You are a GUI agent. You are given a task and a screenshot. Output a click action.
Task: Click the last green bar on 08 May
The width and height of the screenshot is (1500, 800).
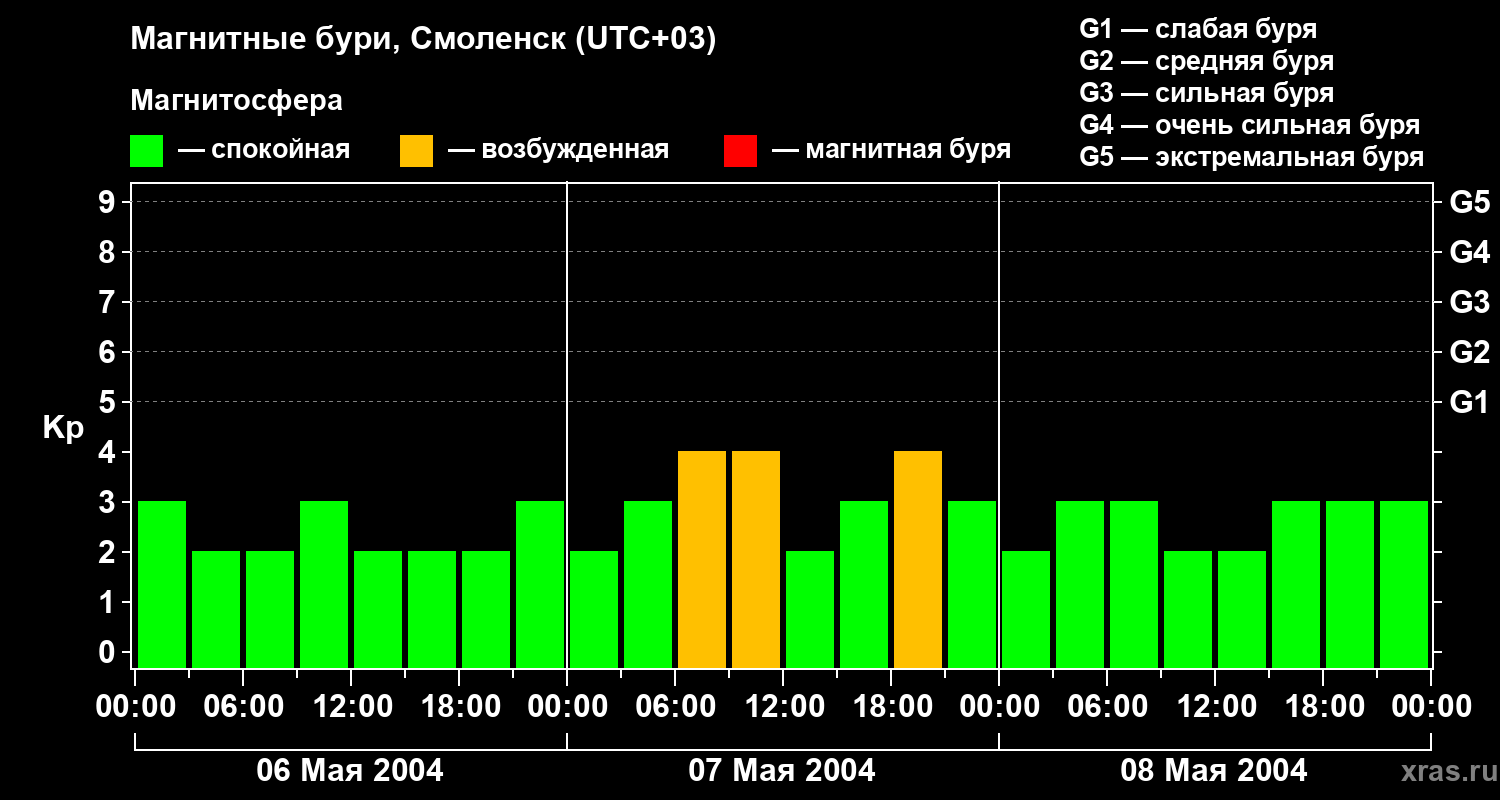click(x=1404, y=585)
